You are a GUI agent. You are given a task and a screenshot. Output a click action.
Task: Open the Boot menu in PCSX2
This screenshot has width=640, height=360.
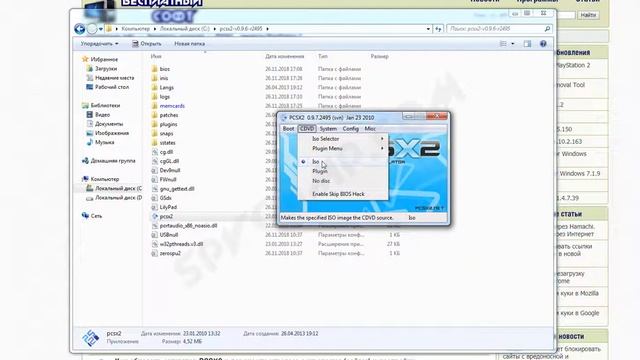(288, 129)
